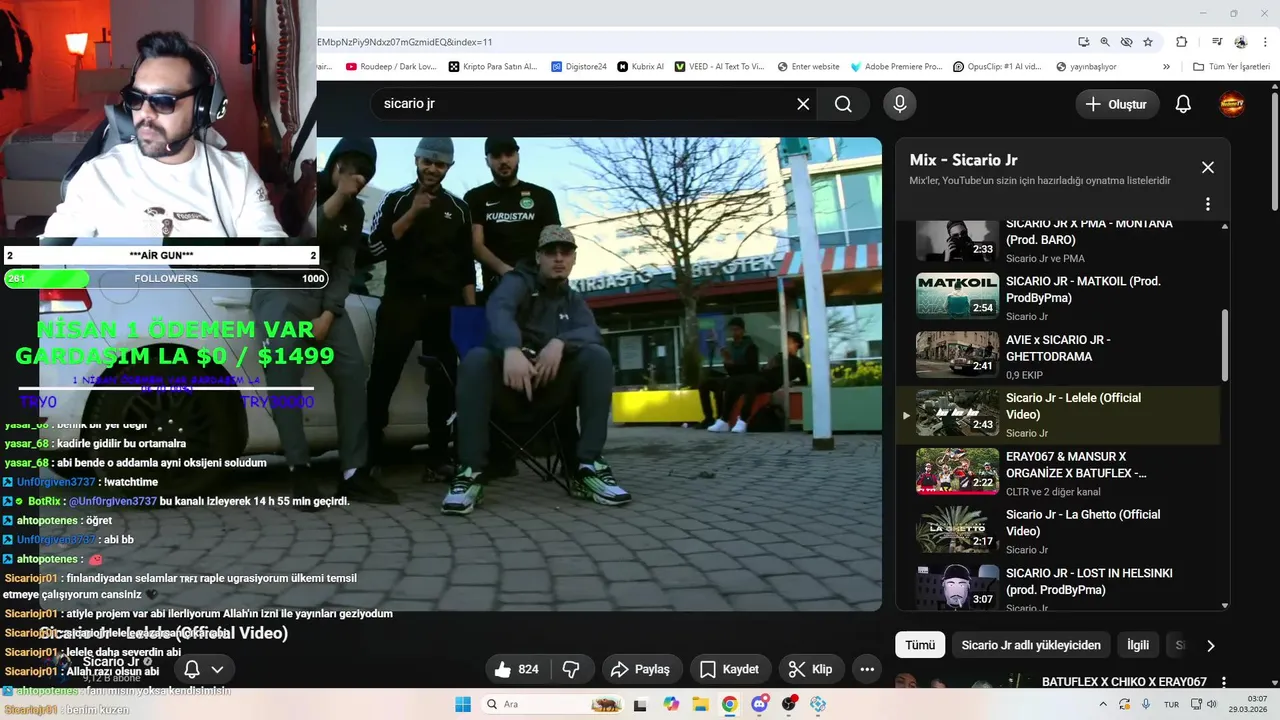Select the Sicario Jr adlı yükleyiciden chip
The image size is (1280, 720).
[x=1031, y=645]
